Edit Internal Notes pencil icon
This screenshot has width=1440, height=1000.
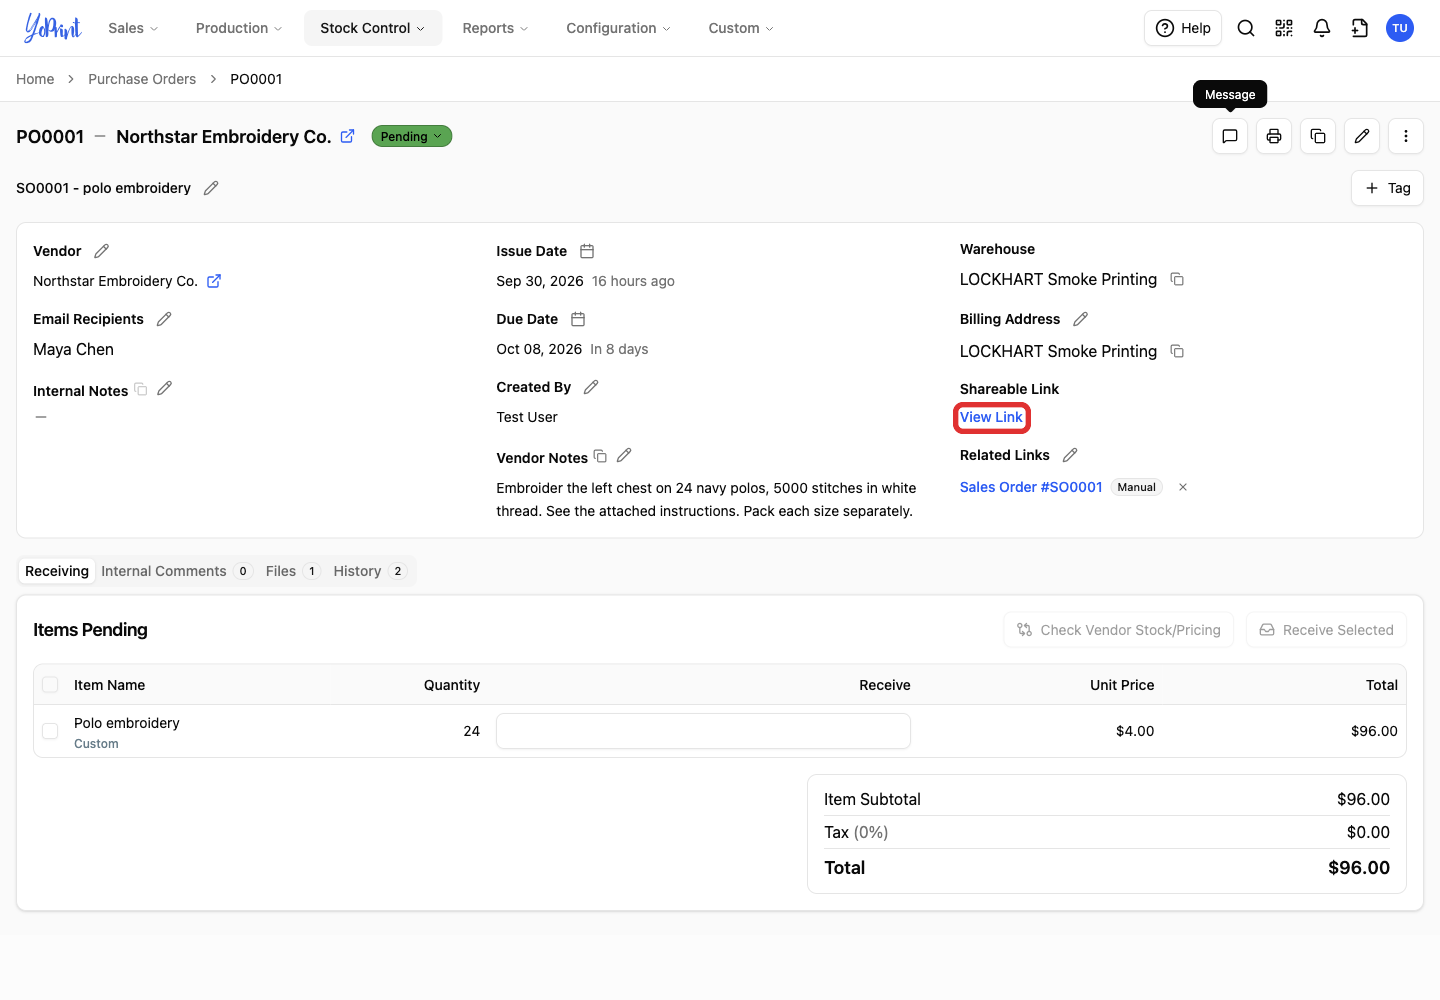point(165,388)
